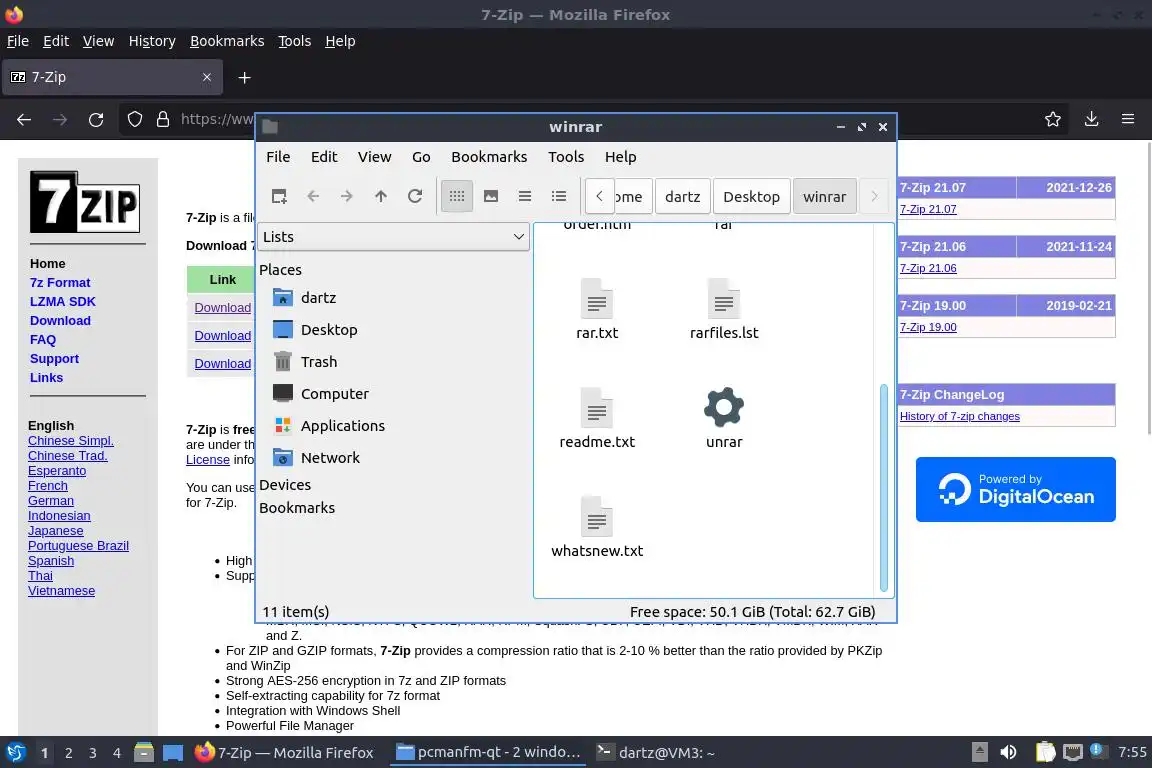
Task: Switch to thumbnail view mode
Action: 491,196
